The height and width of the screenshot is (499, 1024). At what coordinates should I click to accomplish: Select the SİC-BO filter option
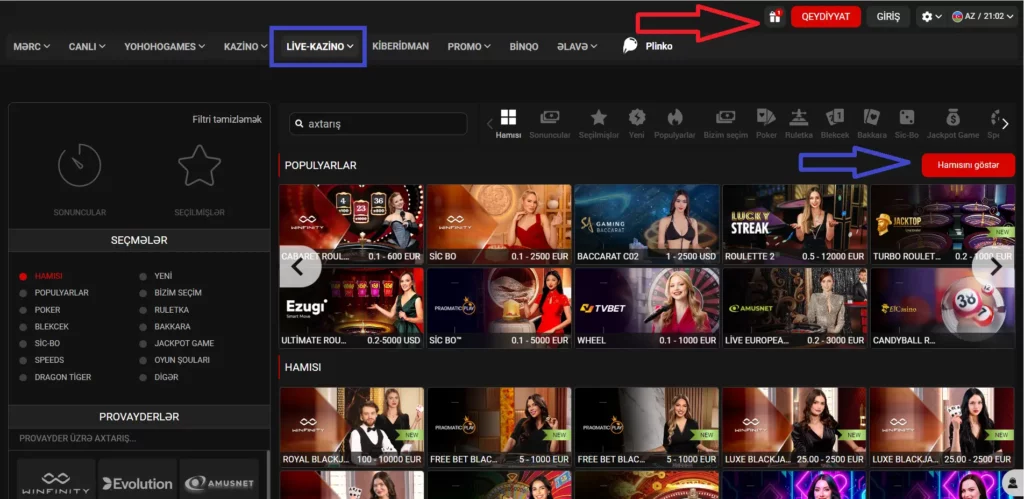(x=47, y=343)
